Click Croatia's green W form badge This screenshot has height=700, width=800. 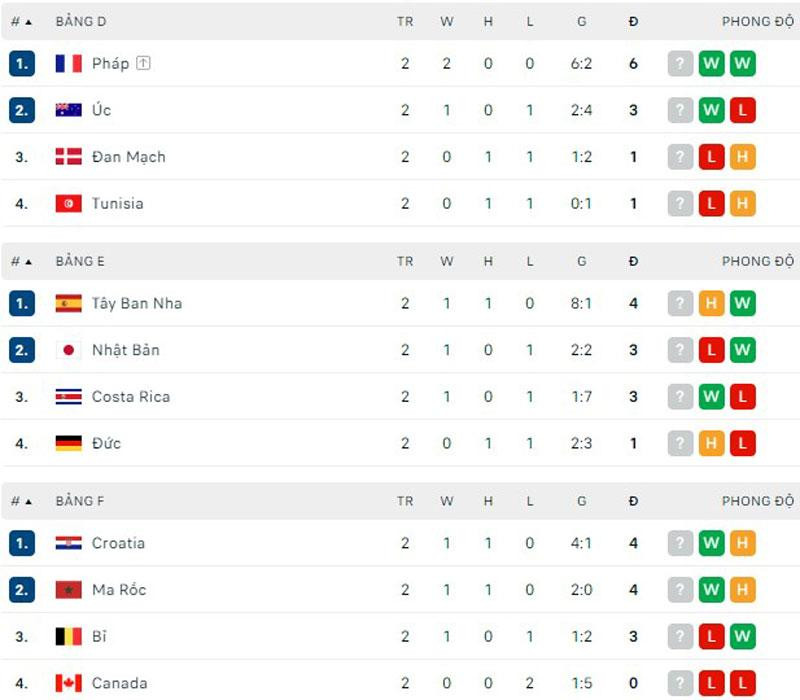click(x=711, y=544)
